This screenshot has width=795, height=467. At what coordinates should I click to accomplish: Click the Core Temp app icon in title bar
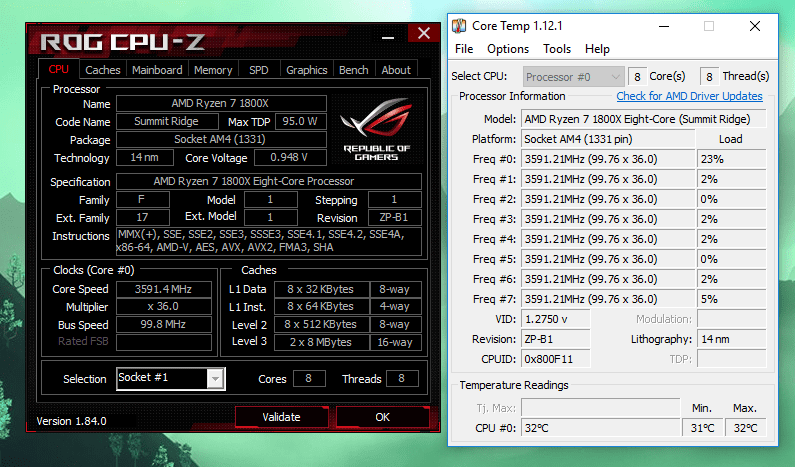(x=459, y=26)
